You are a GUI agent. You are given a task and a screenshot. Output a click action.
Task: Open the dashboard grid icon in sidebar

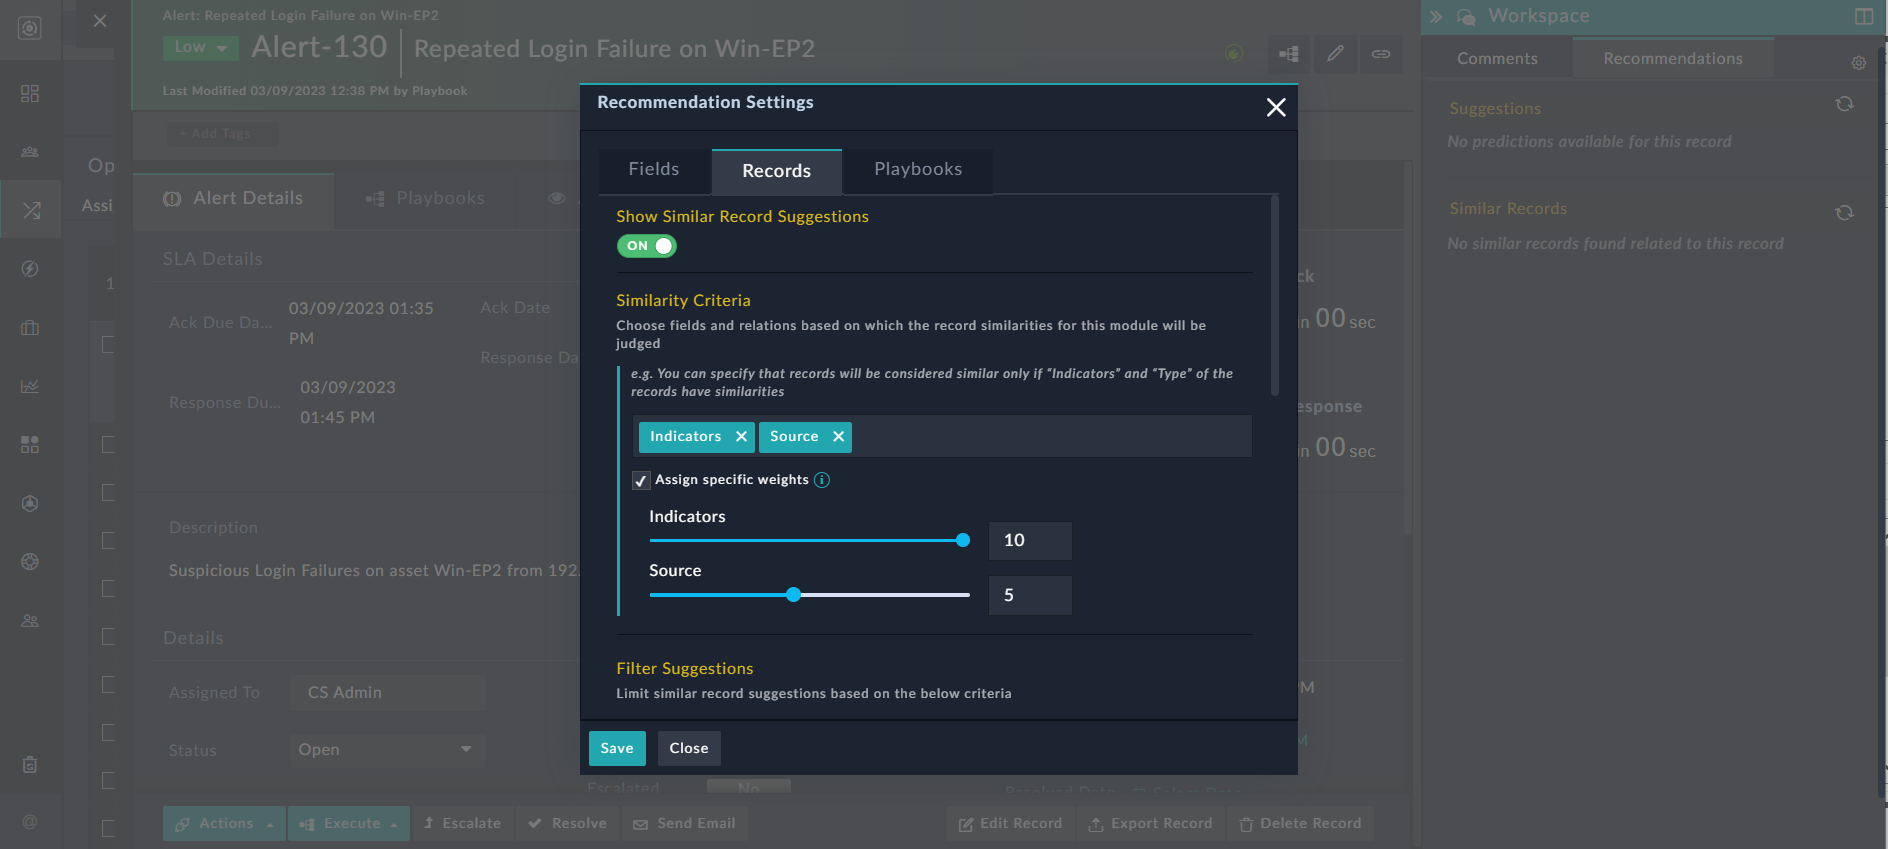pyautogui.click(x=30, y=94)
